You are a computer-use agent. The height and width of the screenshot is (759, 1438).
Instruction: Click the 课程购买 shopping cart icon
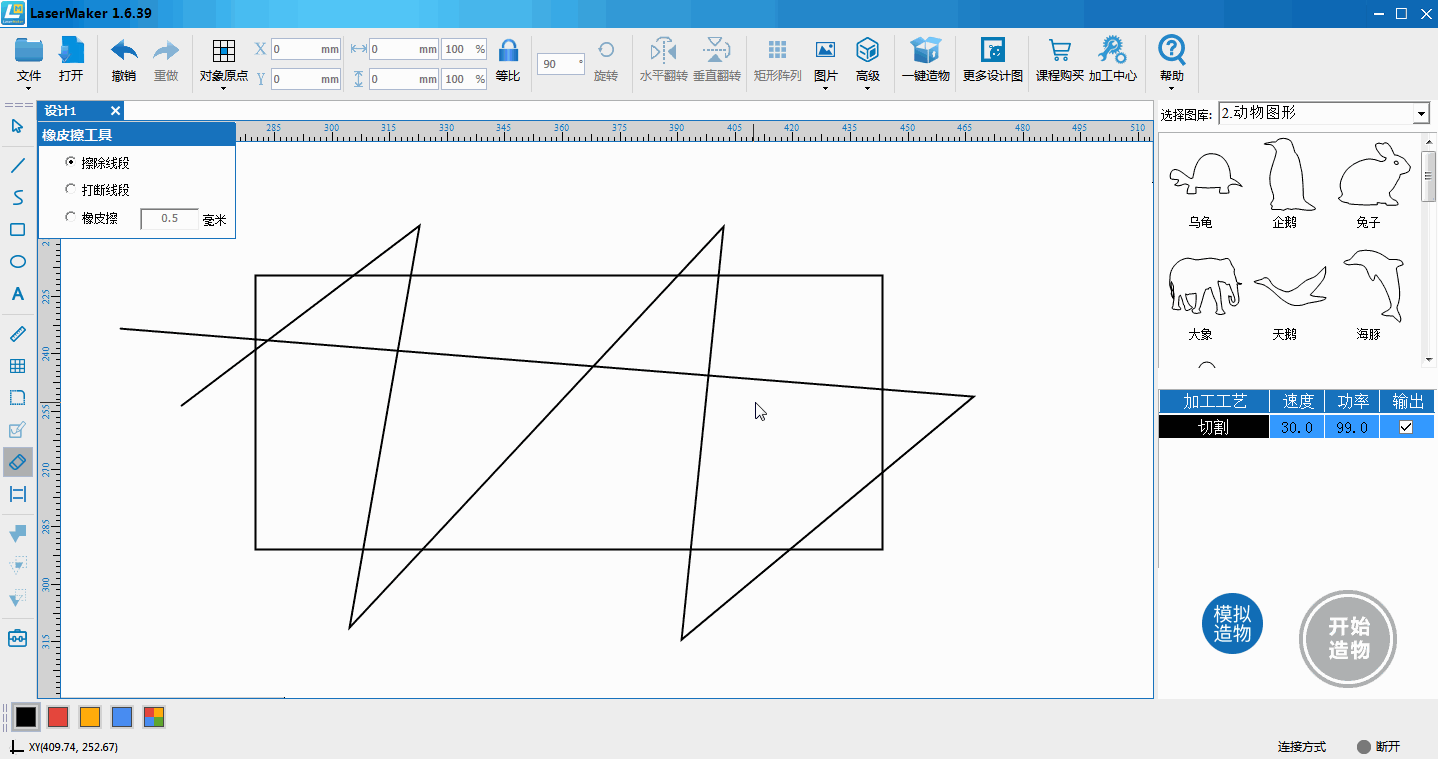click(x=1059, y=50)
